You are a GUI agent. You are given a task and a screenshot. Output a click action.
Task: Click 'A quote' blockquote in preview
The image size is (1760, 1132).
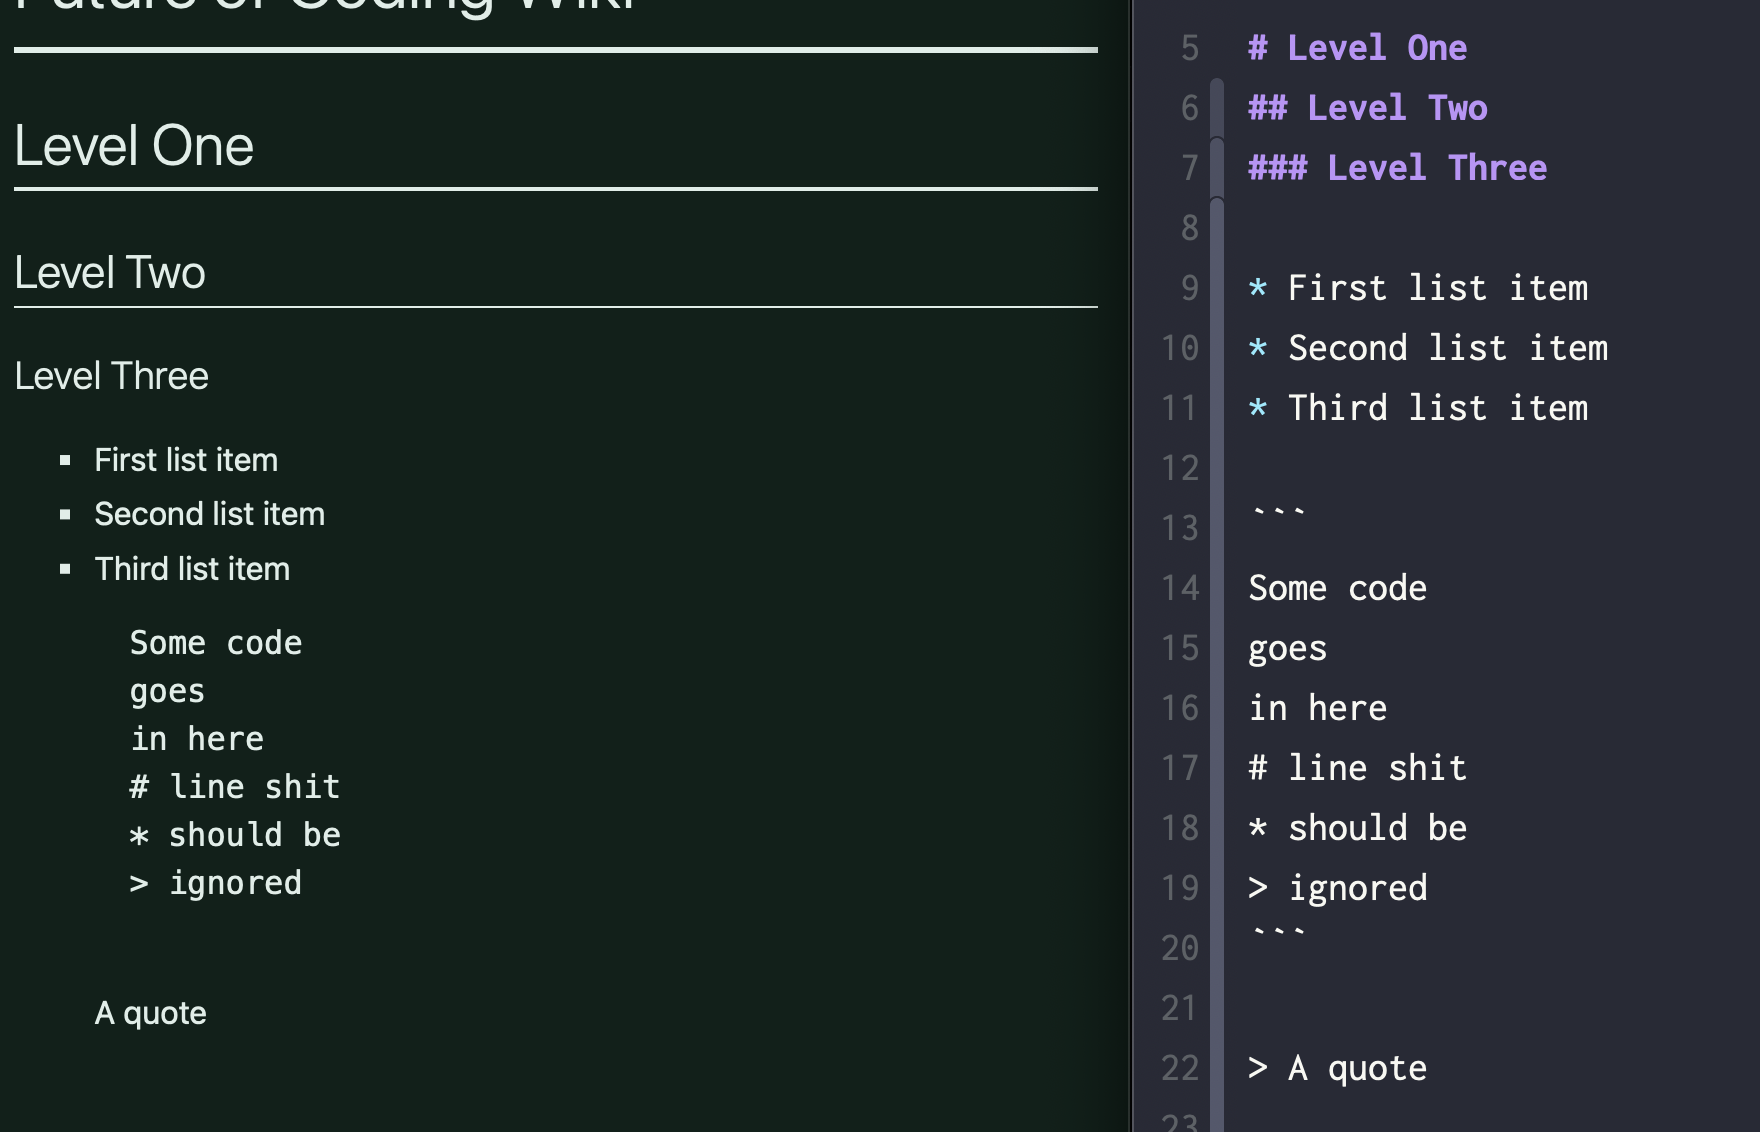pos(151,1013)
